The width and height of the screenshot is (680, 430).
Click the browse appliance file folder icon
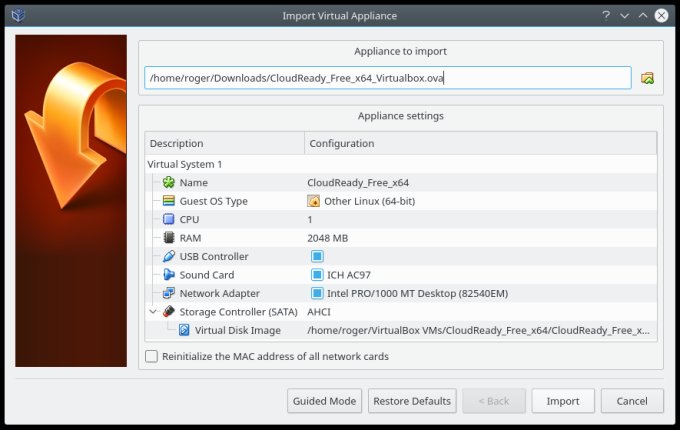tap(647, 78)
